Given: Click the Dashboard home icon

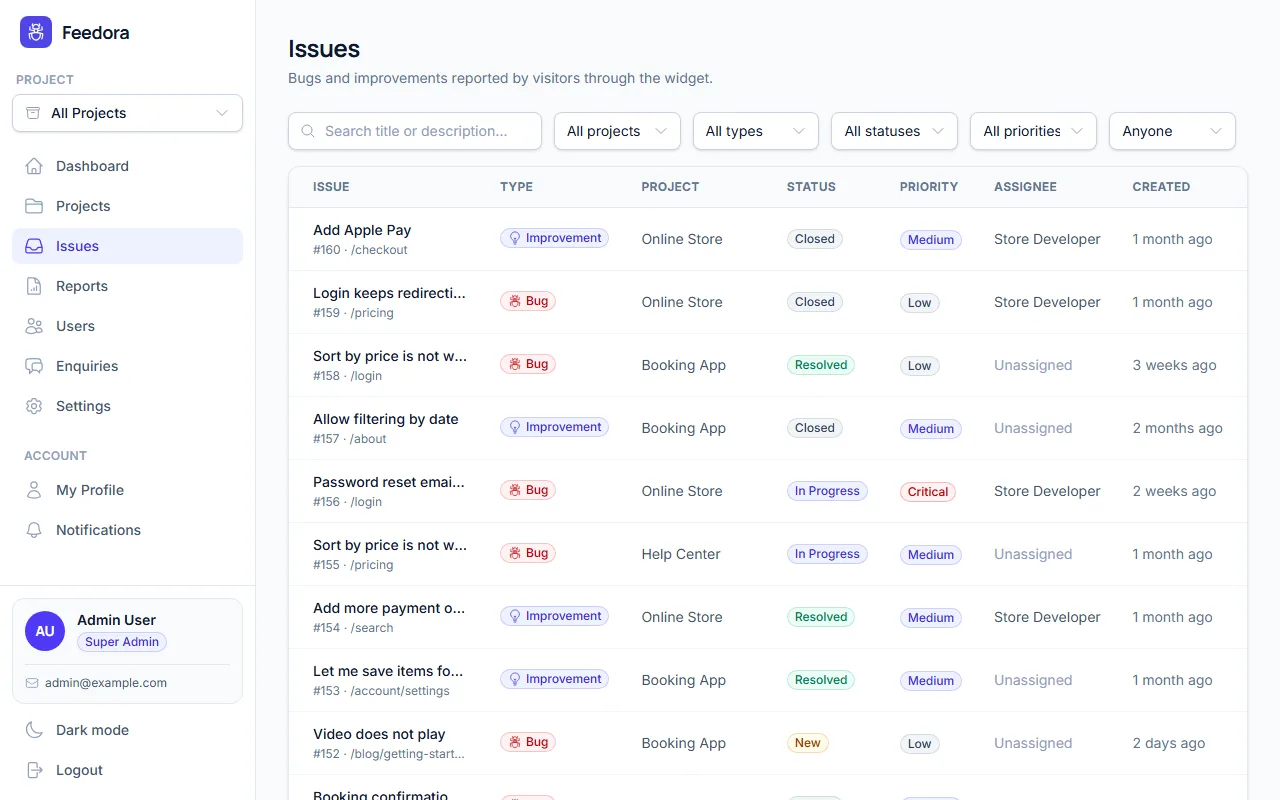Looking at the screenshot, I should click(34, 166).
